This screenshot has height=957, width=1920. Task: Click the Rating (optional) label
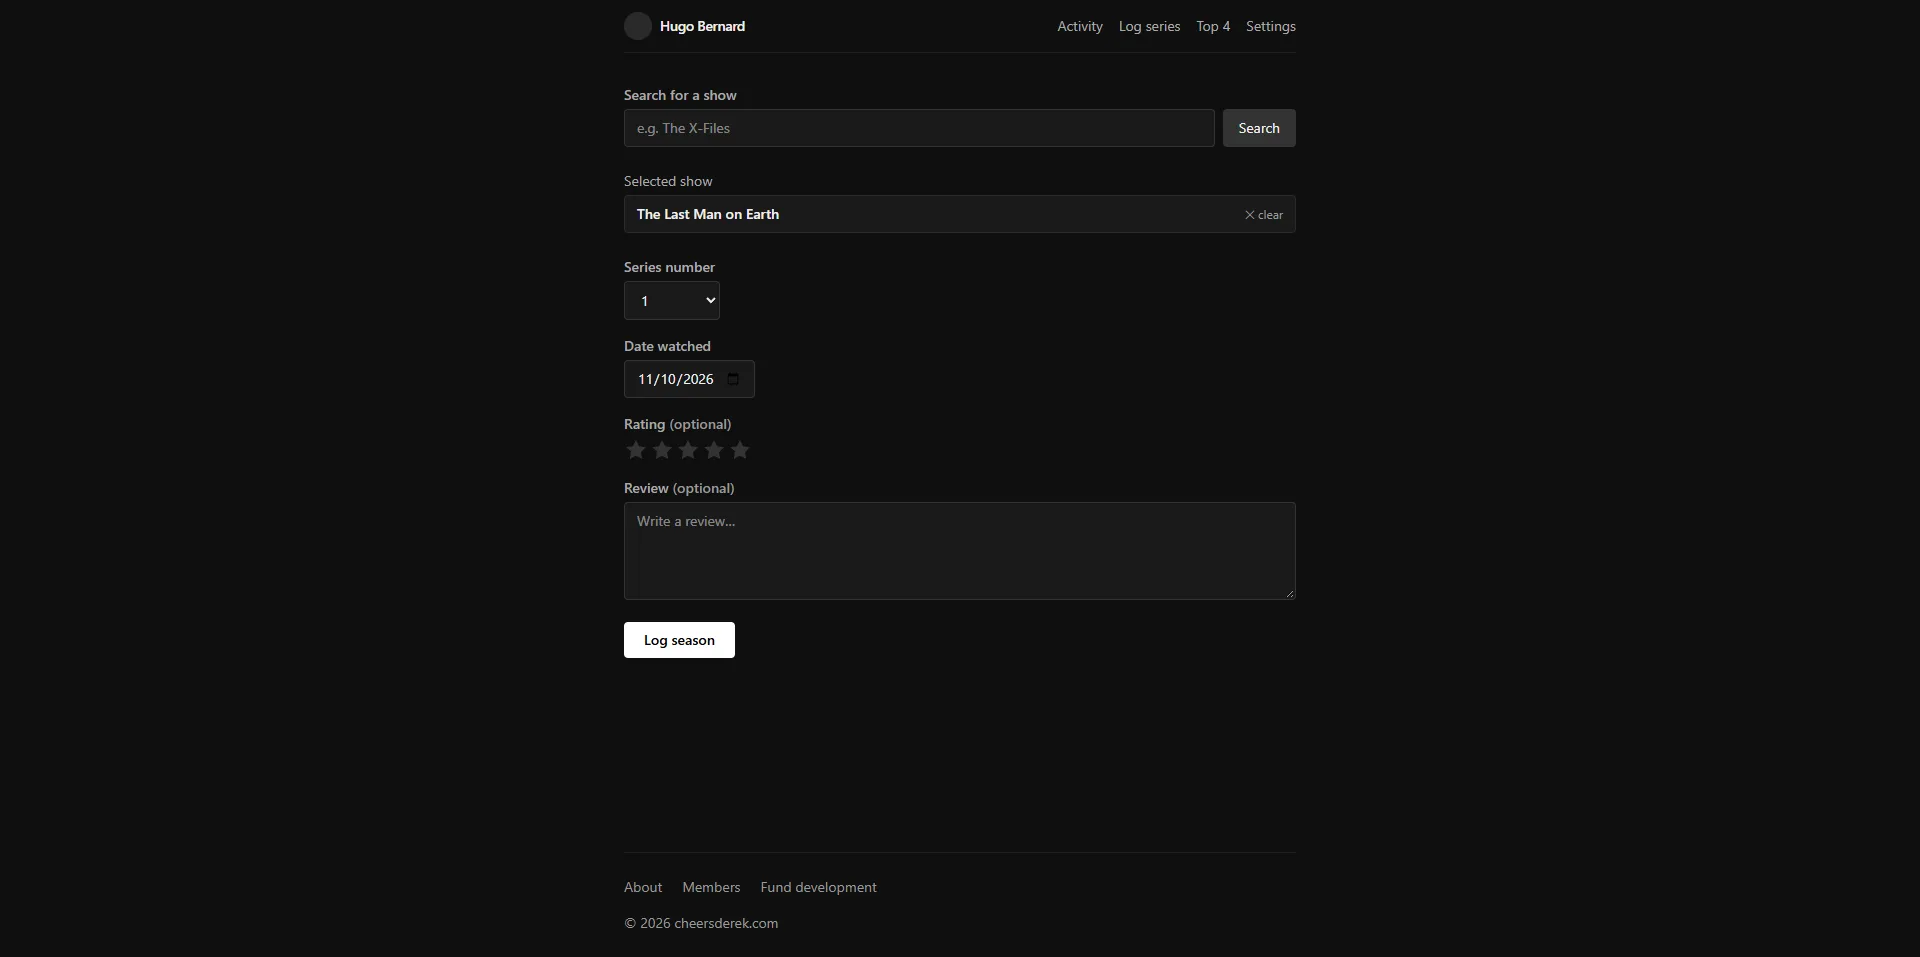677,424
